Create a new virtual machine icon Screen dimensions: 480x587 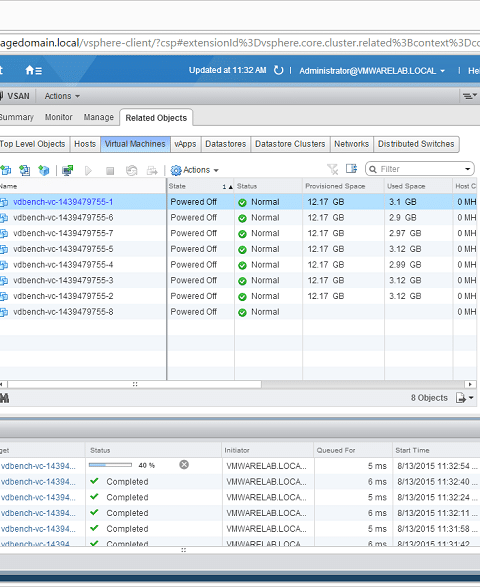[5, 170]
